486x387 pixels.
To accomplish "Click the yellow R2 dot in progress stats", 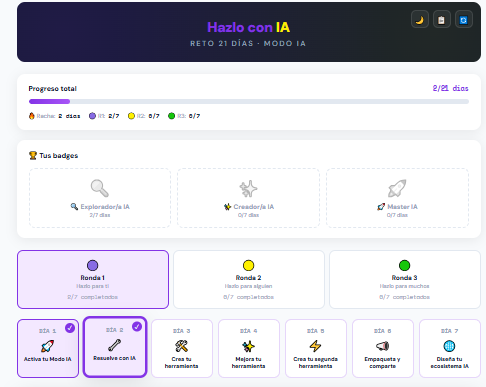I will pyautogui.click(x=131, y=116).
